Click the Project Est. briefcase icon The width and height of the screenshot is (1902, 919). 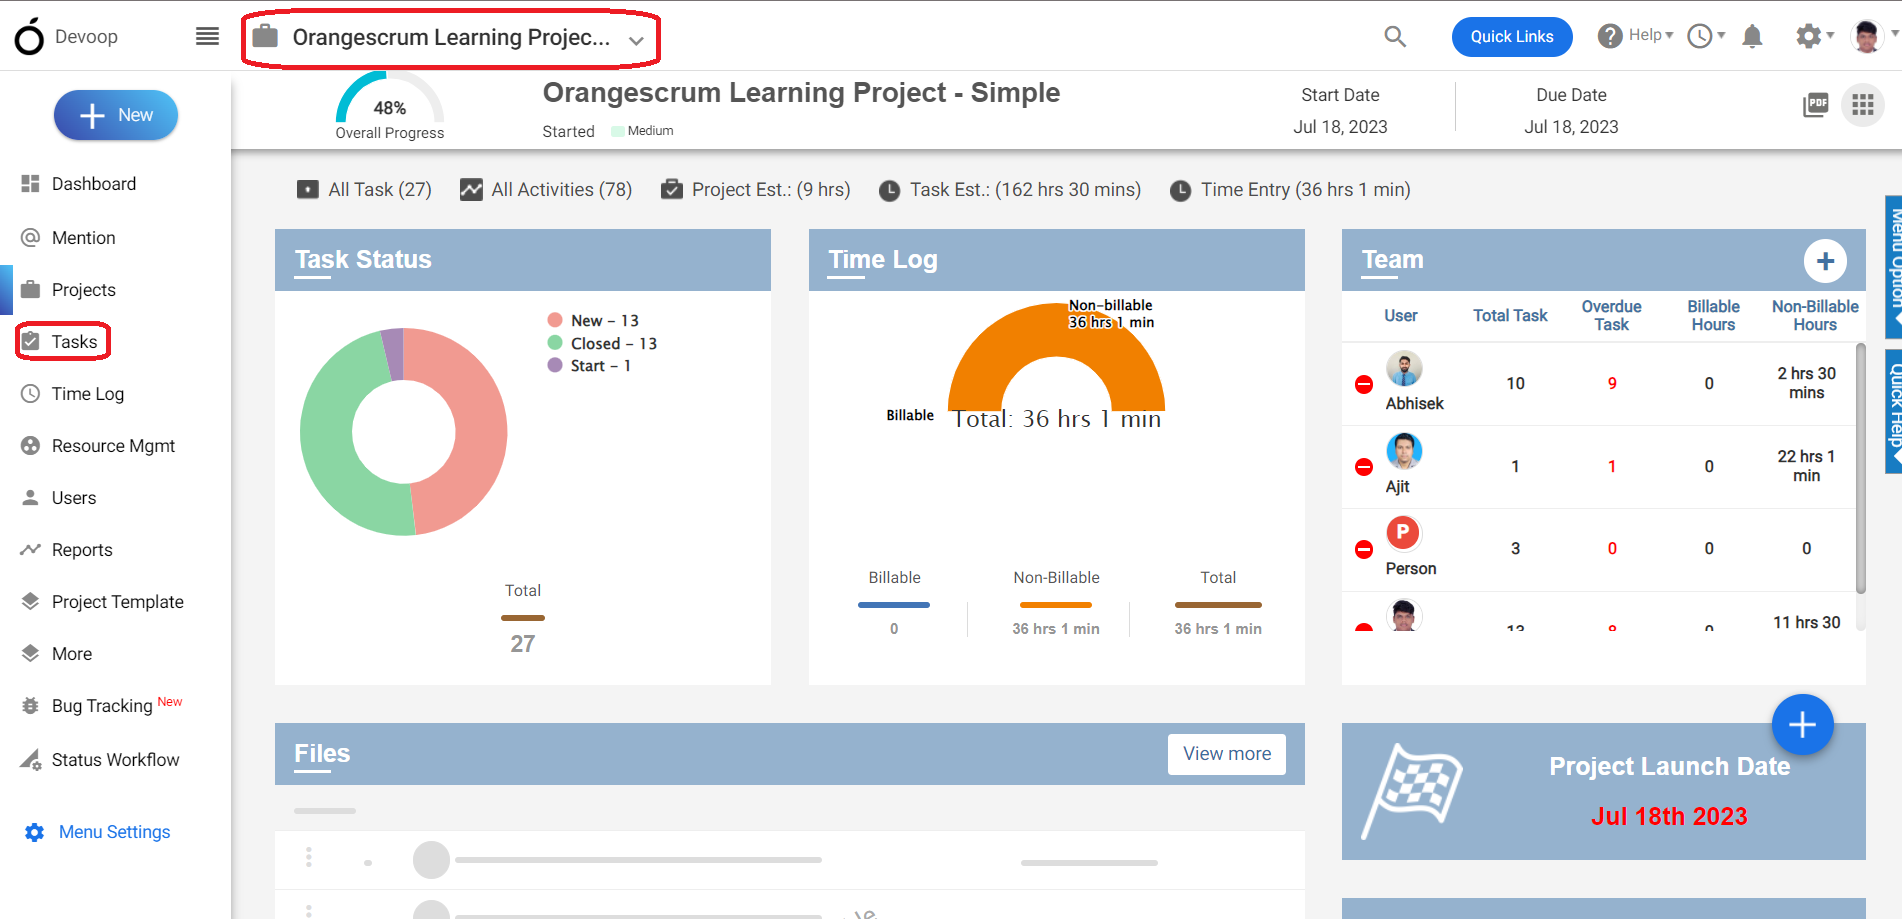(x=672, y=189)
